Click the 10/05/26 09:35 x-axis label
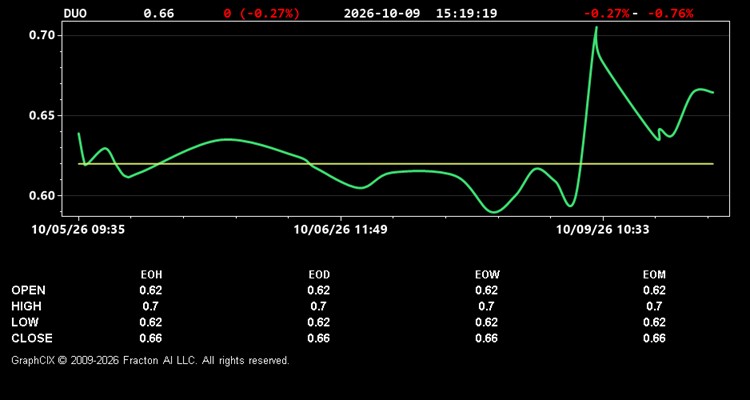This screenshot has height=400, width=750. tap(78, 230)
